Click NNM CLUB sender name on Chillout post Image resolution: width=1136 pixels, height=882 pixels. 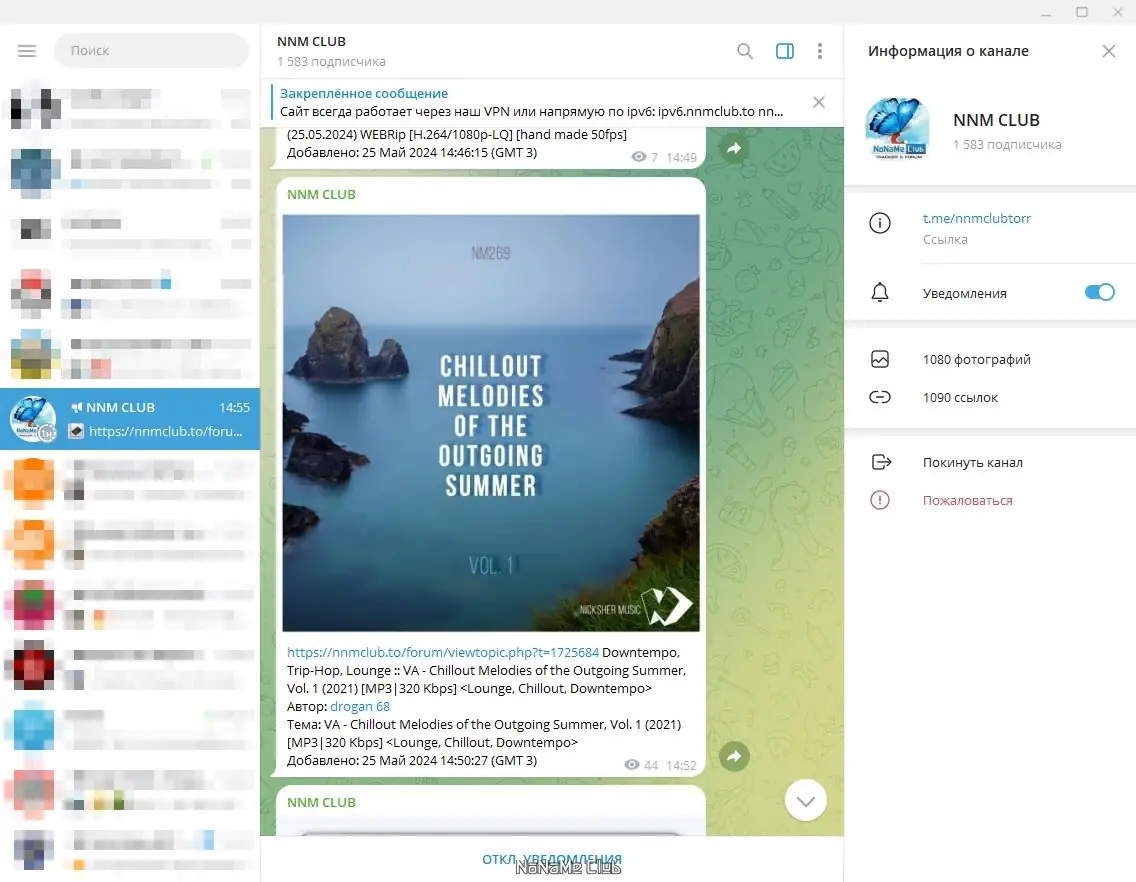(321, 194)
